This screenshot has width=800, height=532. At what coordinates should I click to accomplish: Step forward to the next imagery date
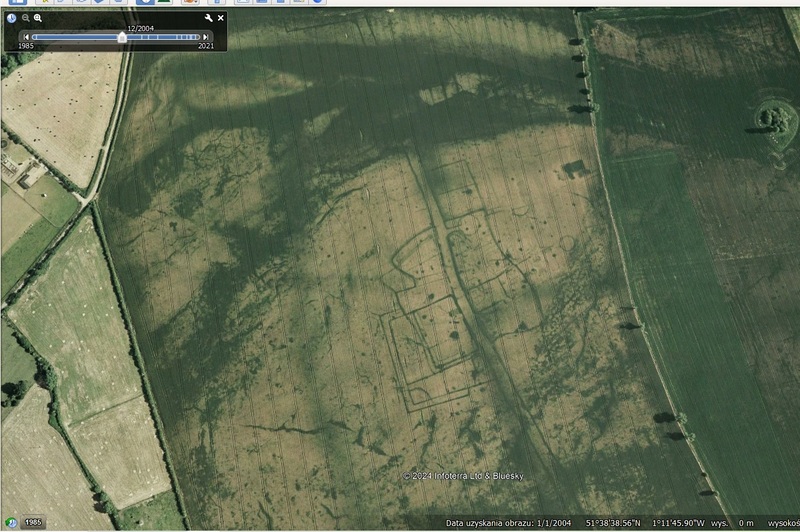206,37
